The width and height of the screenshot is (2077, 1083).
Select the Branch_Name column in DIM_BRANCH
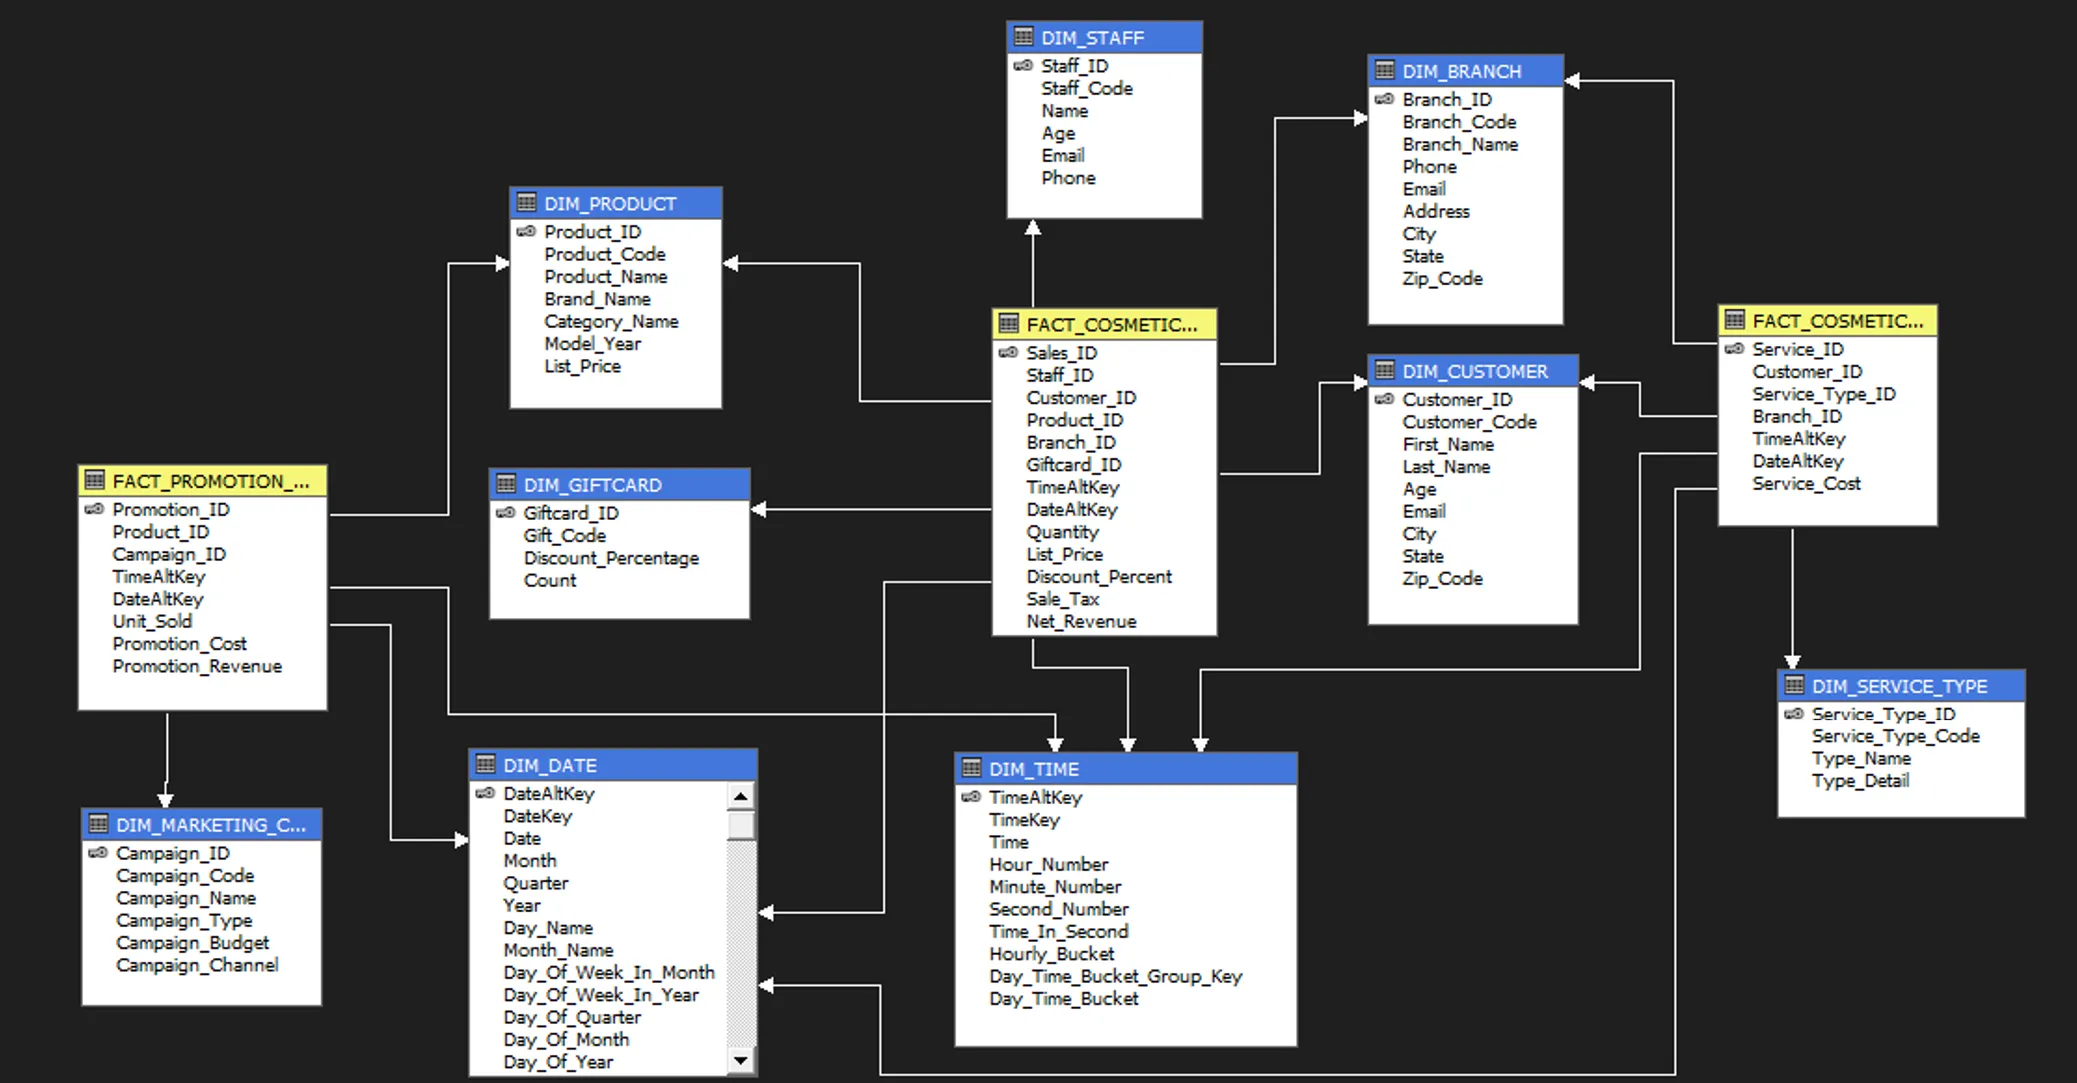(1460, 144)
